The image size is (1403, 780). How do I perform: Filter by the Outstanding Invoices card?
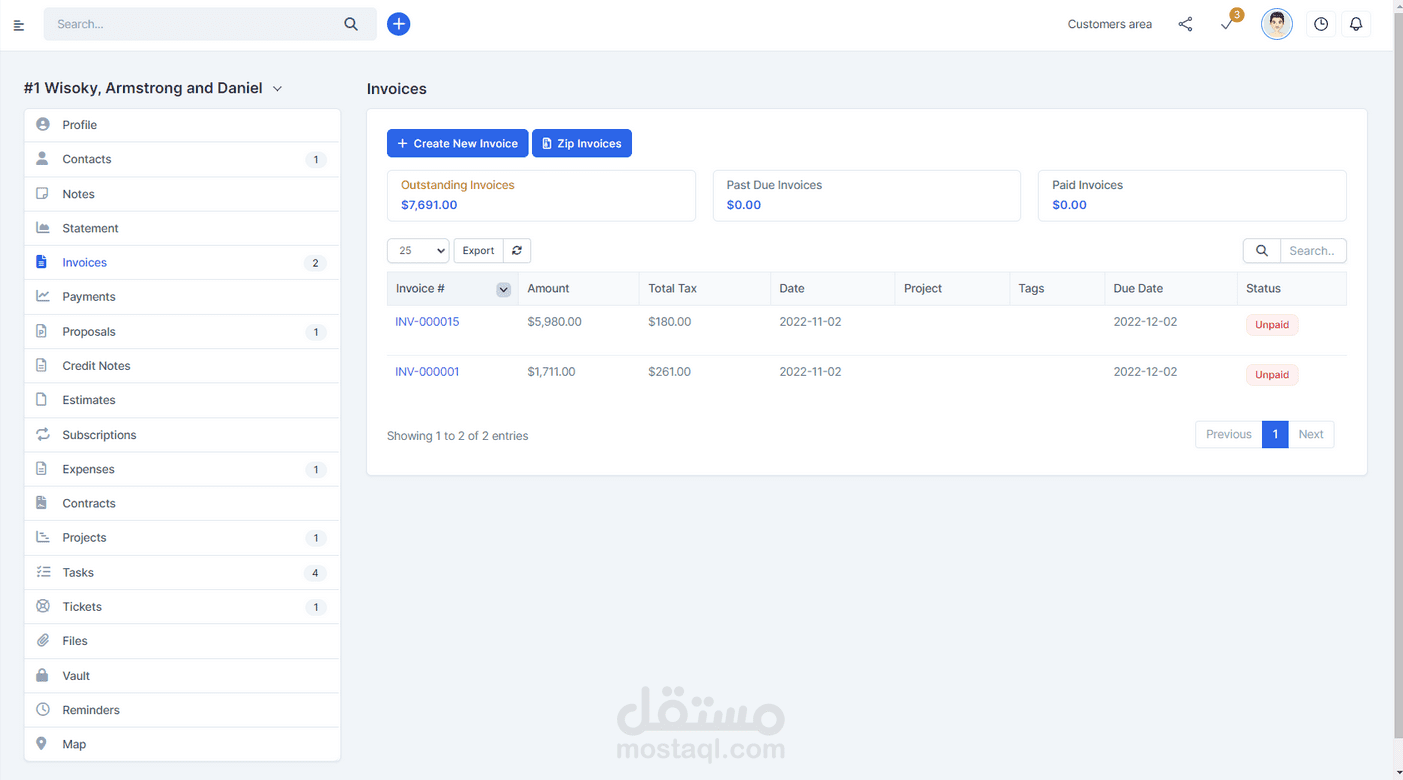[541, 195]
